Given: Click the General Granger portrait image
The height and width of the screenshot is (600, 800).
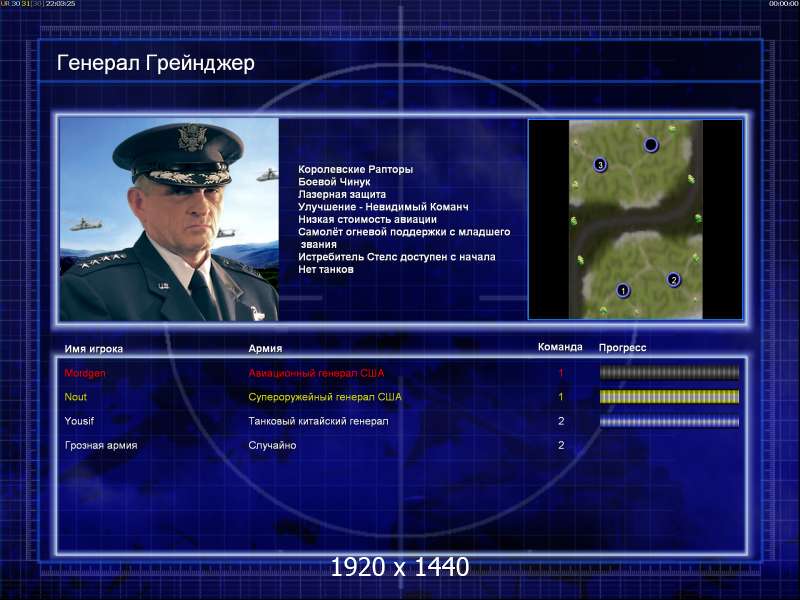Looking at the screenshot, I should (169, 219).
